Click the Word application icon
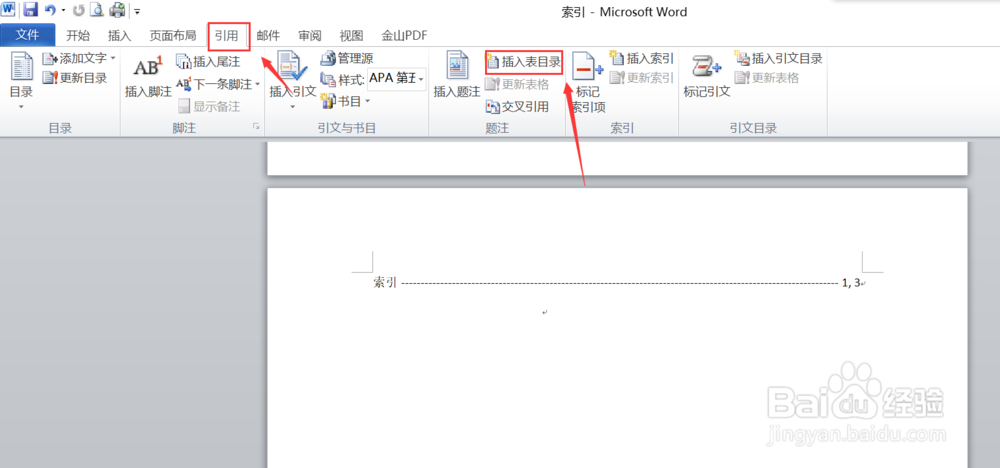 tap(8, 10)
